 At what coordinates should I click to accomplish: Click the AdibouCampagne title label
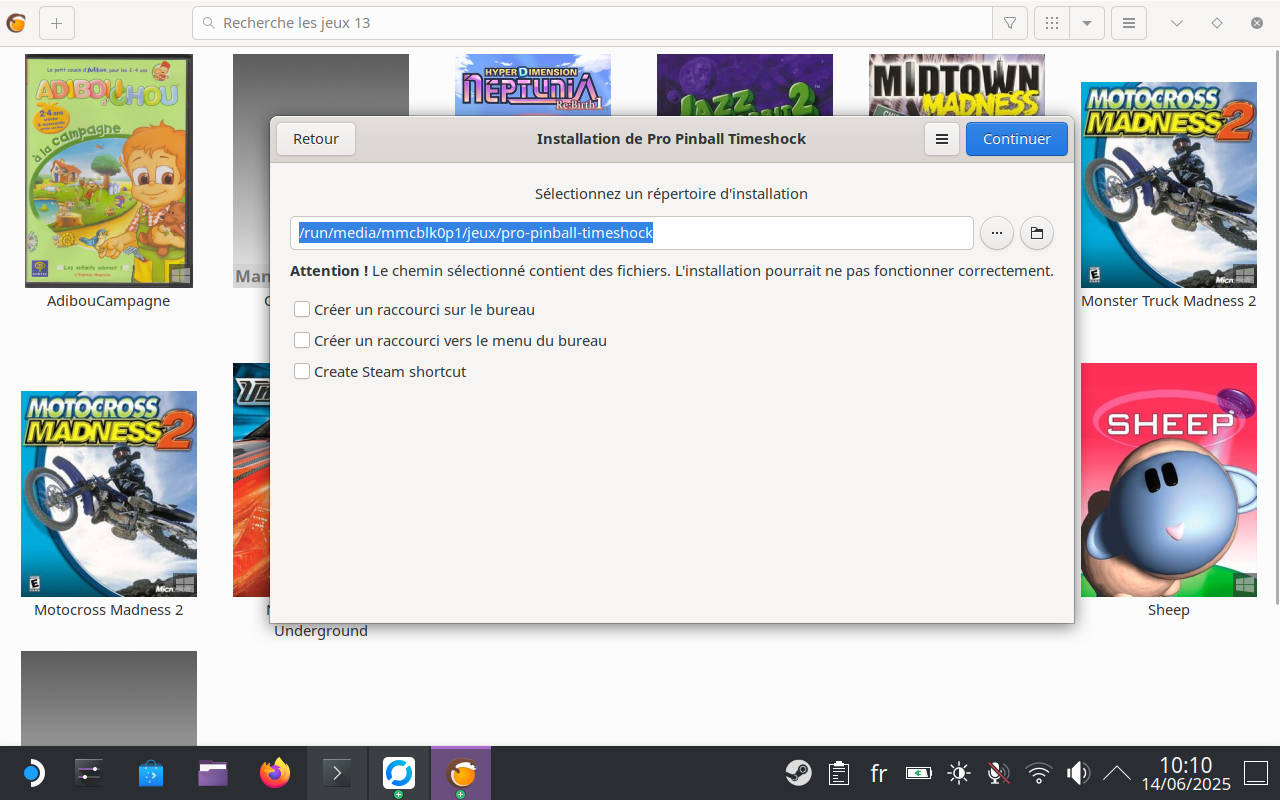(x=109, y=301)
